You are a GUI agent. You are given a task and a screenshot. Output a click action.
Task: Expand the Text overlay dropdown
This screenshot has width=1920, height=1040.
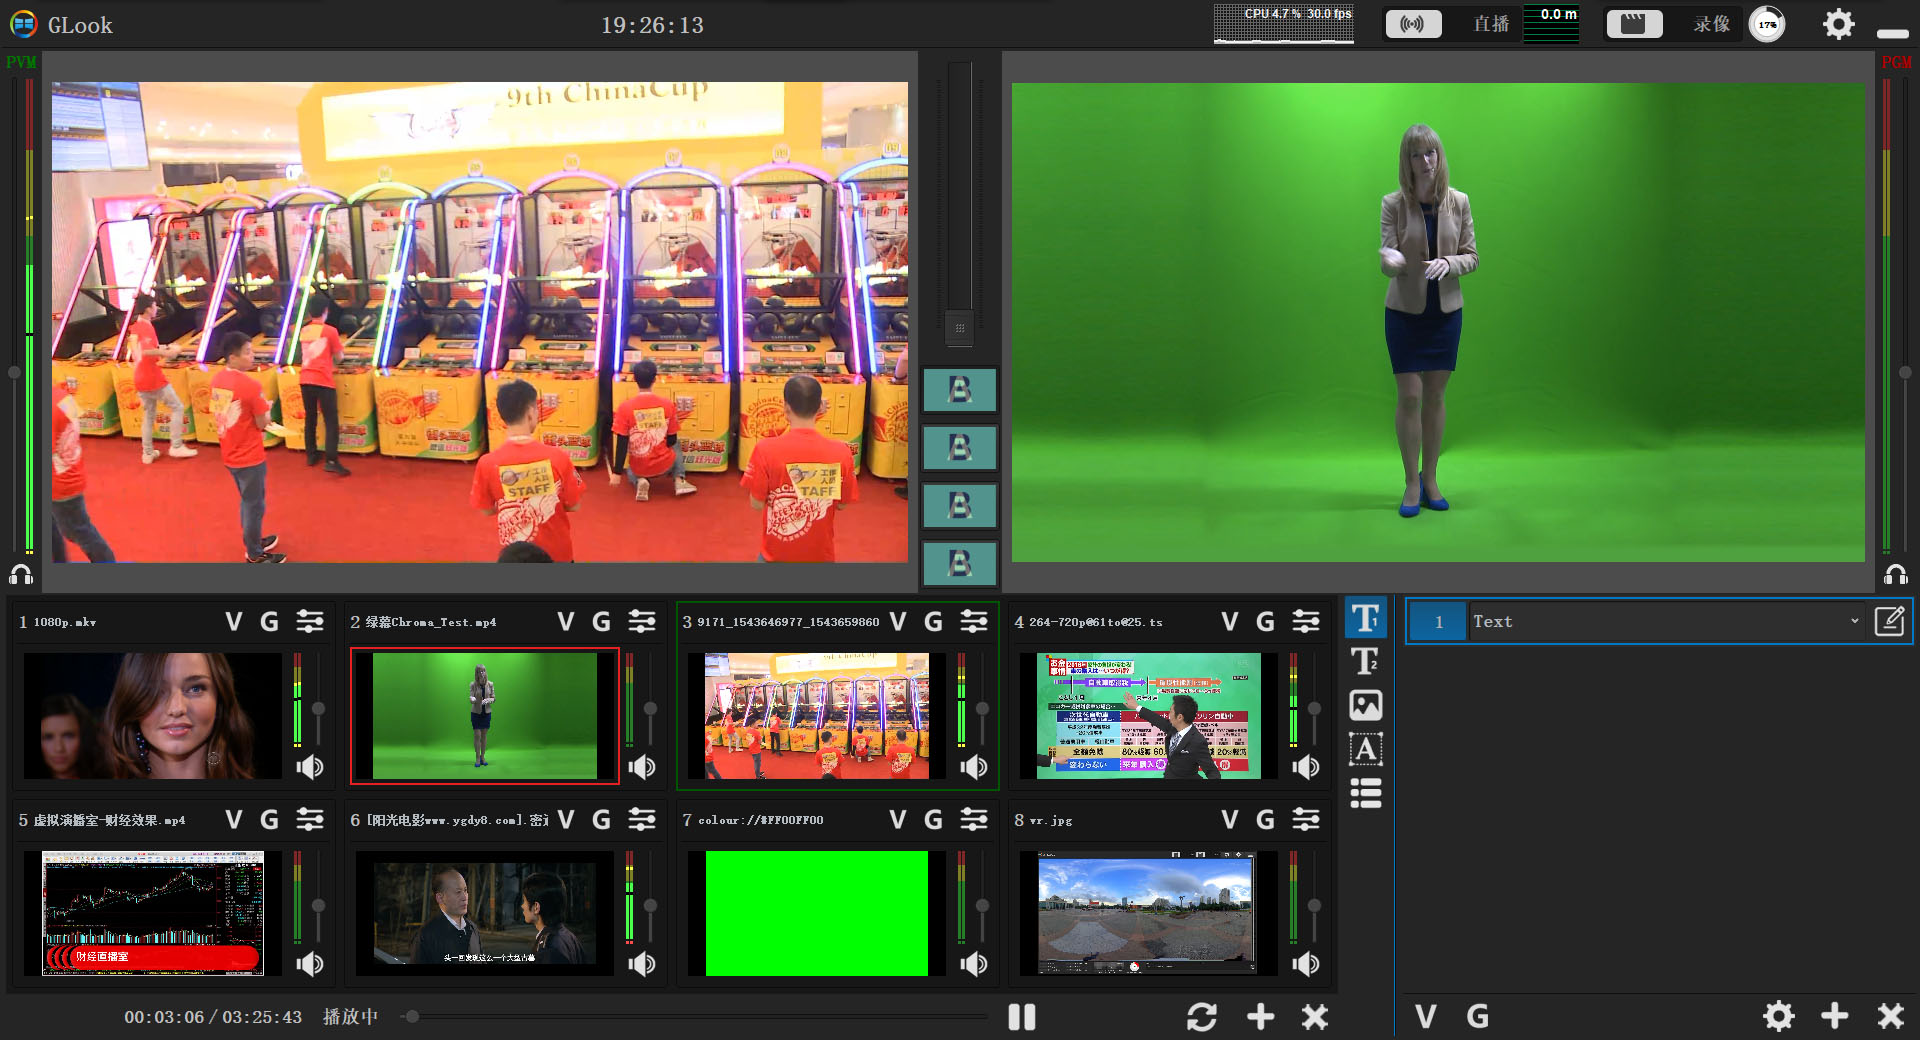[1854, 621]
